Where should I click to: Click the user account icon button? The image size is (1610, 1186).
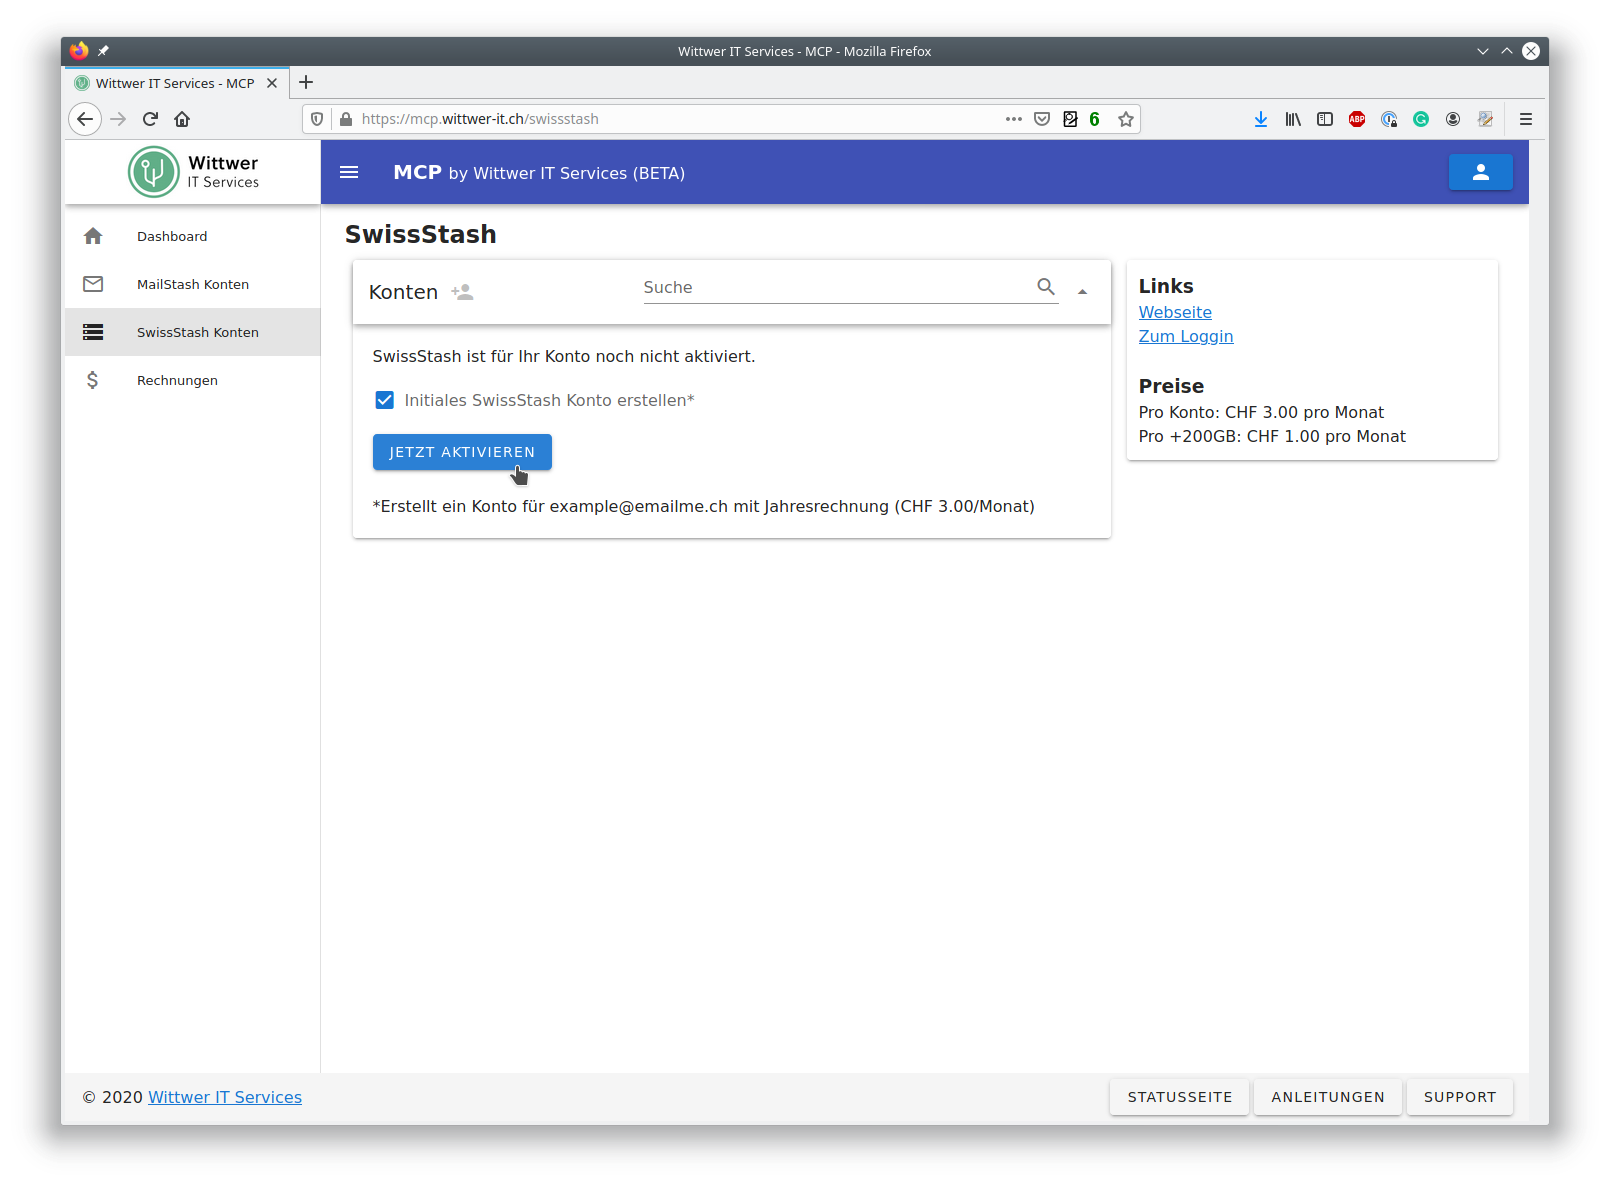[1480, 172]
